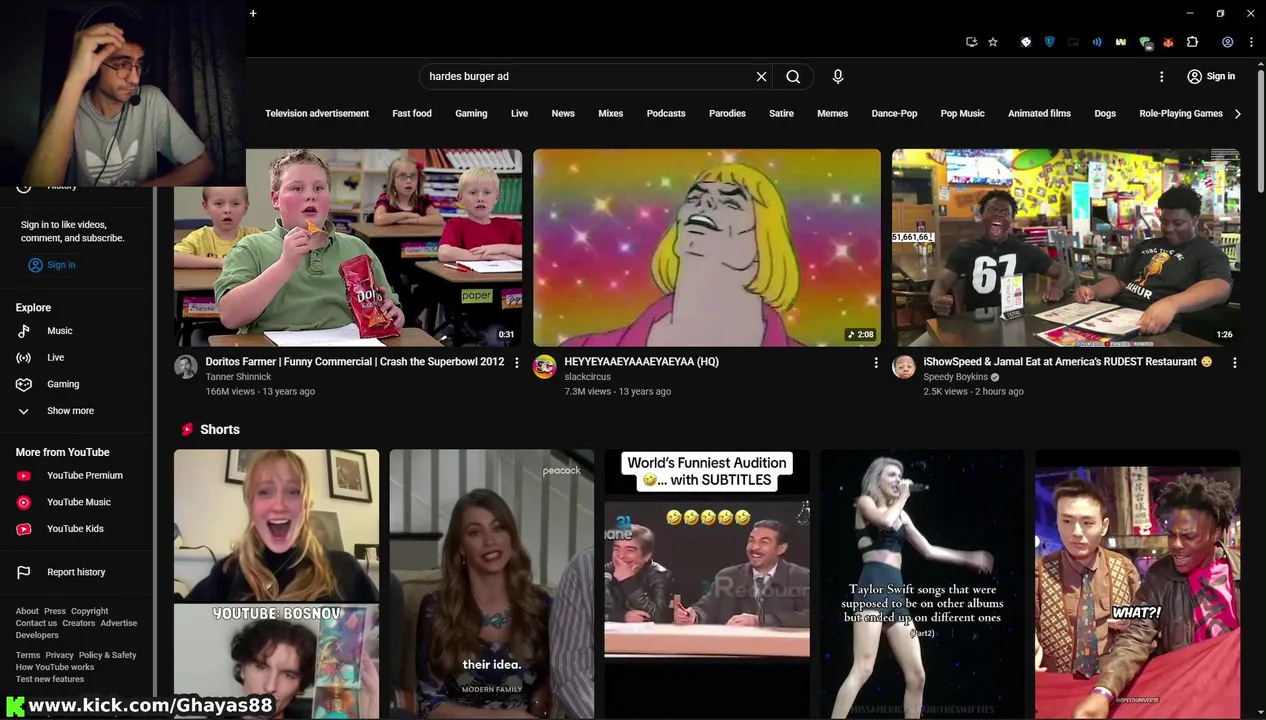
Task: Open Speedy Boykins channel link
Action: (955, 377)
